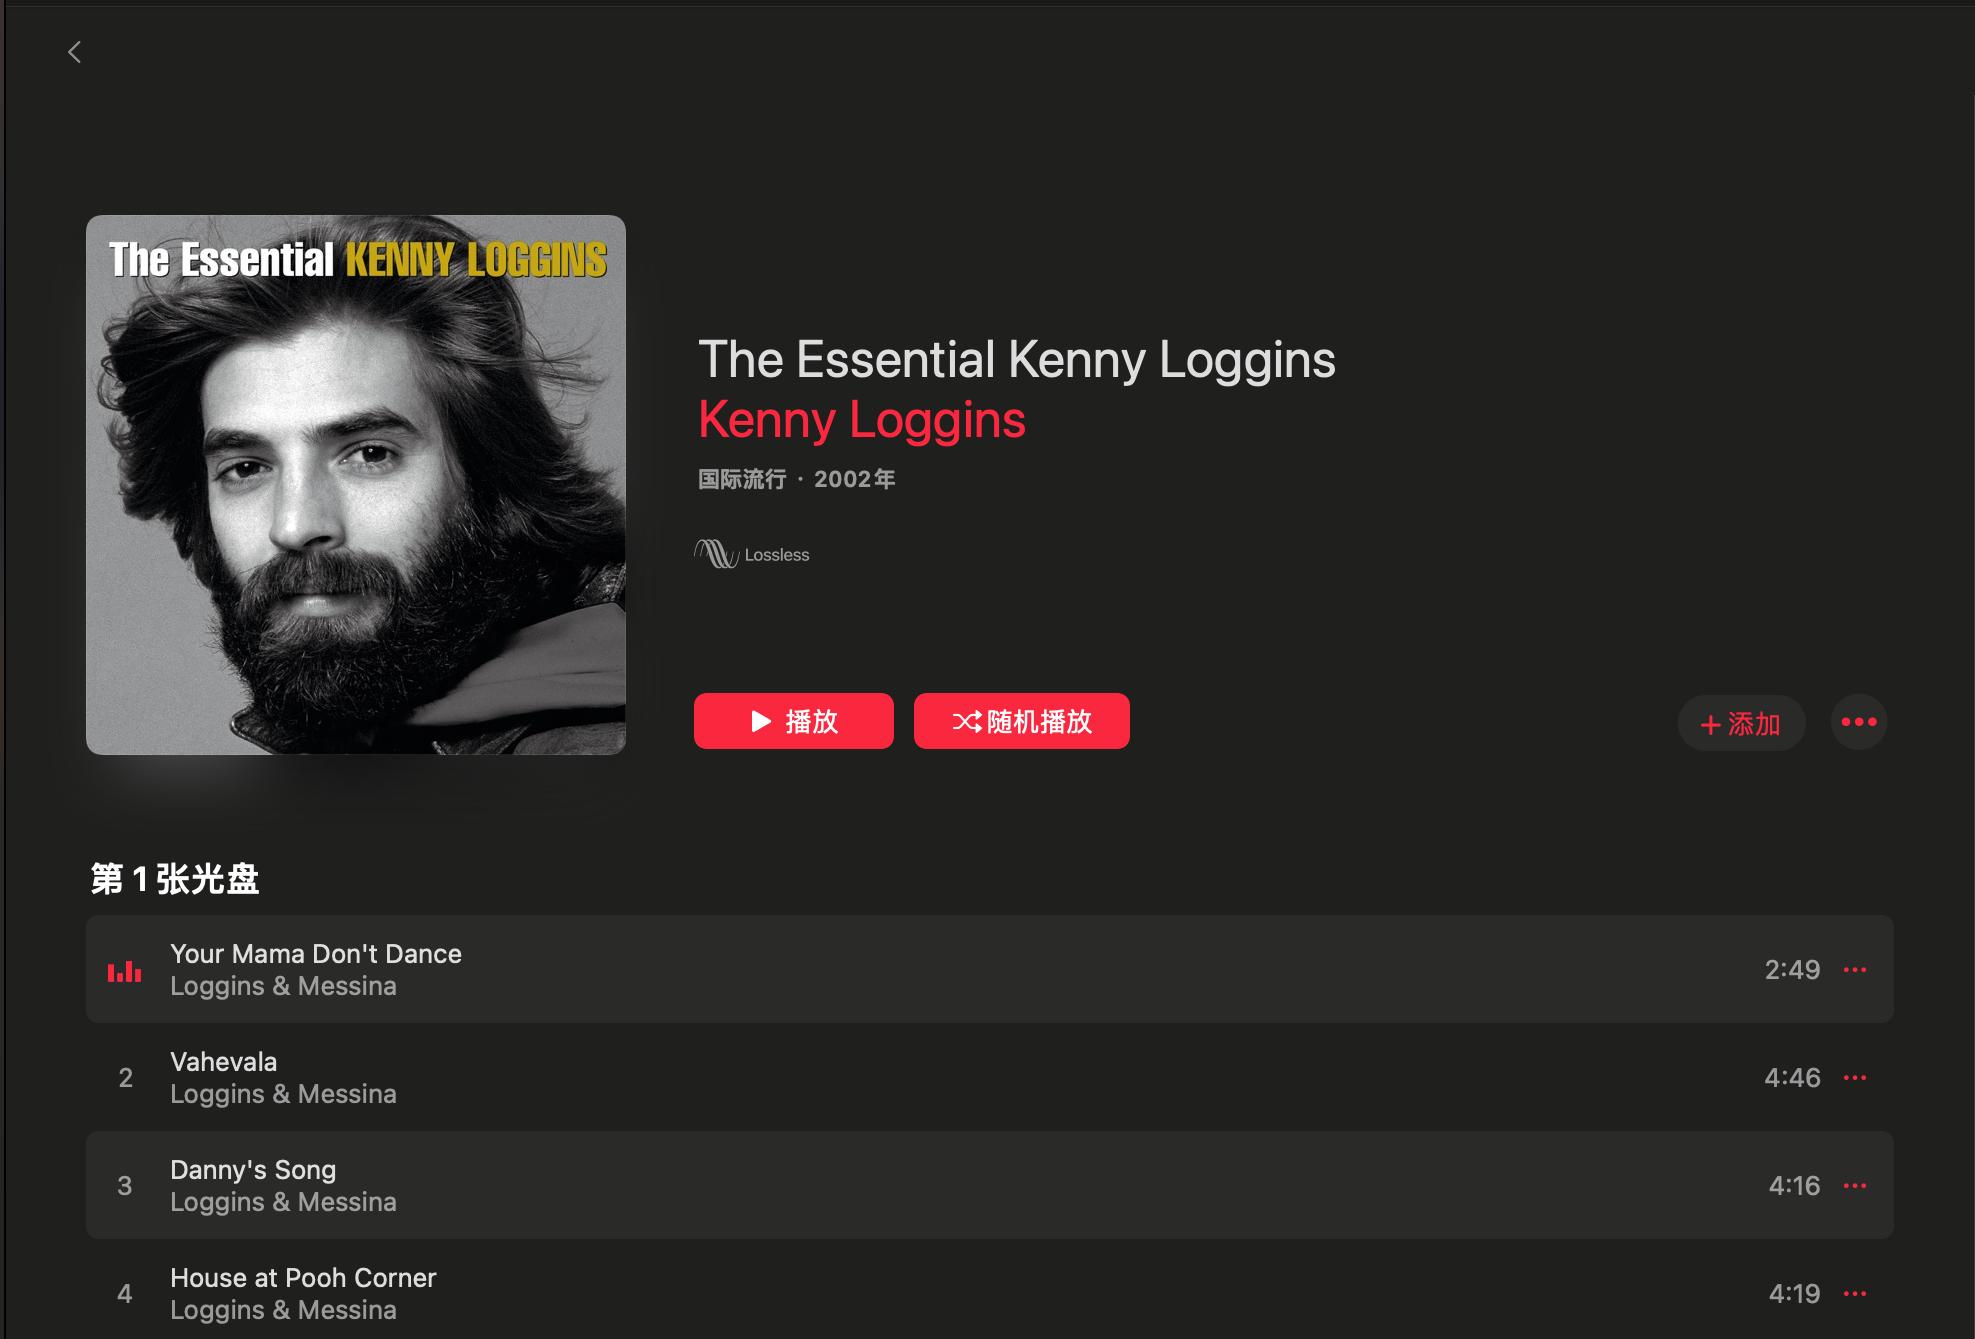Viewport: 1975px width, 1339px height.
Task: Click track number 3 to play Danny's Song
Action: click(x=125, y=1186)
